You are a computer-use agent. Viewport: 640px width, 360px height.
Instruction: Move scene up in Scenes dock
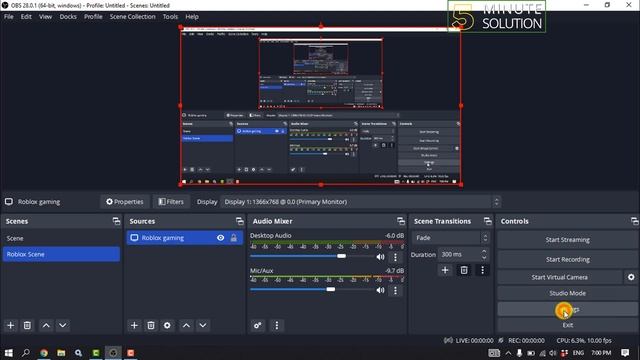(x=46, y=325)
